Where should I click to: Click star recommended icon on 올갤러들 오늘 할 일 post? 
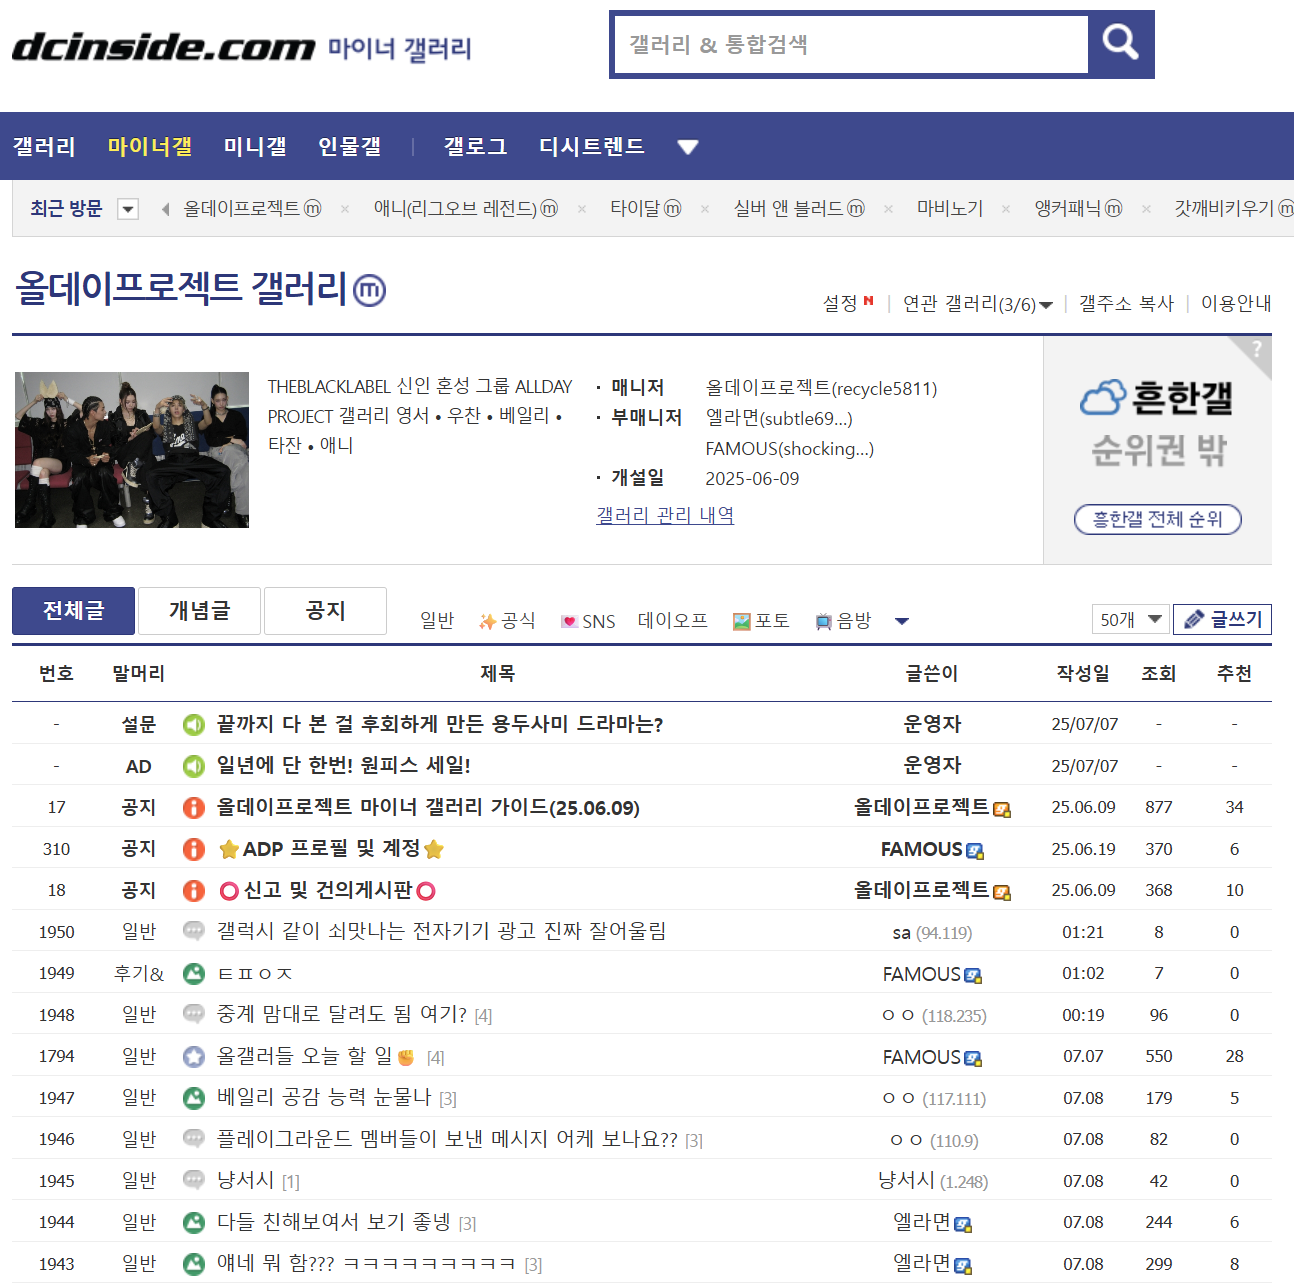(194, 1057)
